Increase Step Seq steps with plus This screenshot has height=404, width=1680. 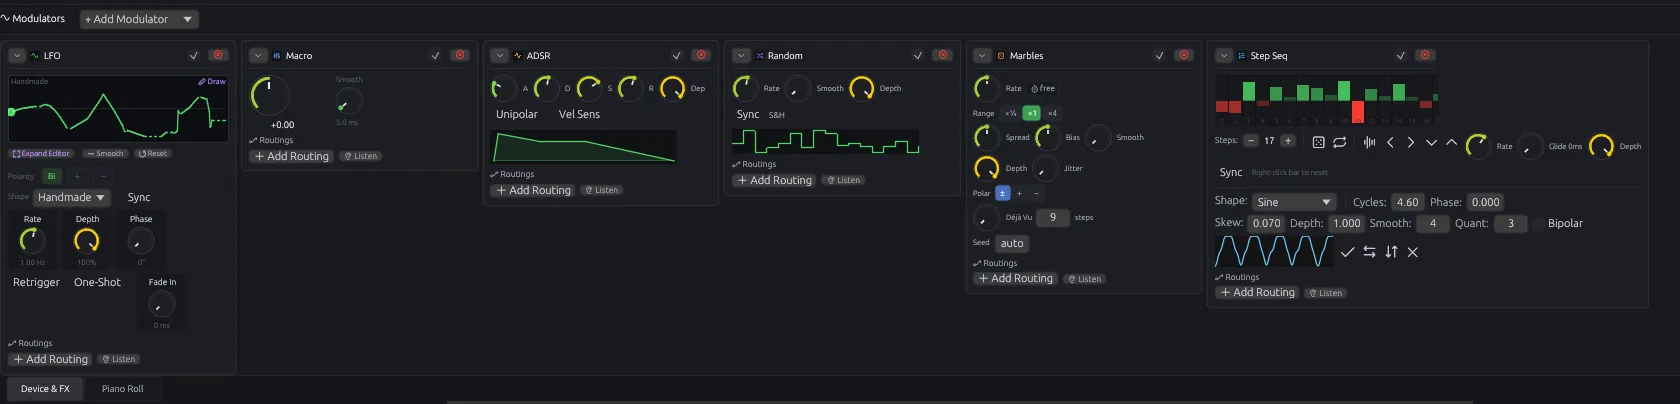pyautogui.click(x=1288, y=141)
